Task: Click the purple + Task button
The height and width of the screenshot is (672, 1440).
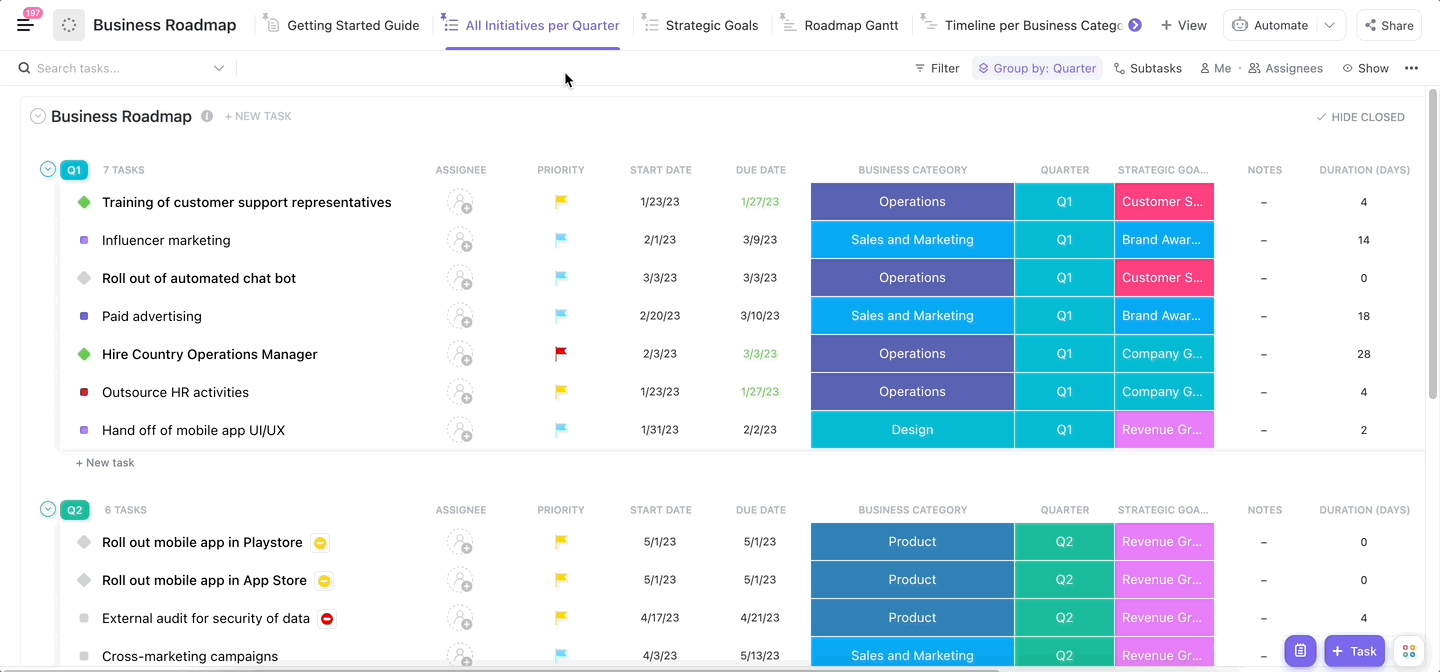Action: (x=1354, y=651)
